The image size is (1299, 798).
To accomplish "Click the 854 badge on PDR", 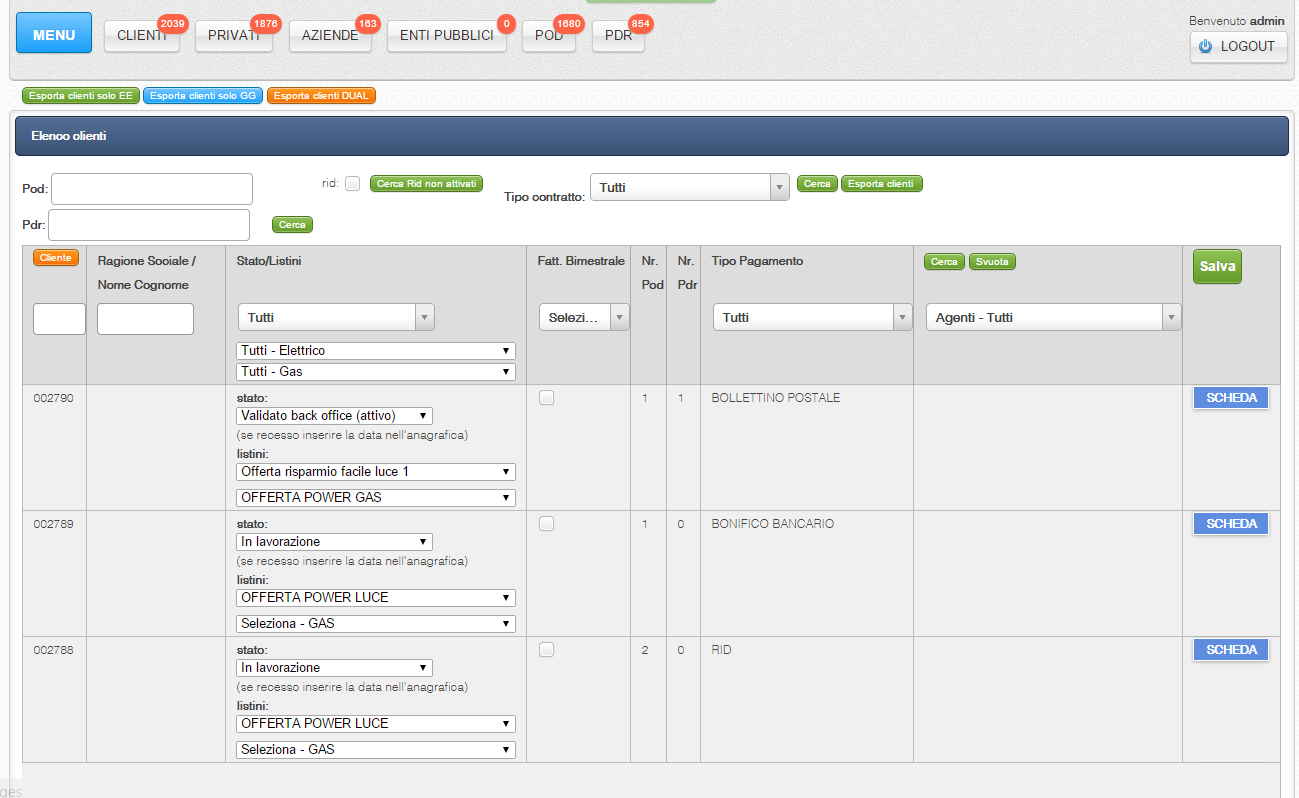I will [639, 23].
